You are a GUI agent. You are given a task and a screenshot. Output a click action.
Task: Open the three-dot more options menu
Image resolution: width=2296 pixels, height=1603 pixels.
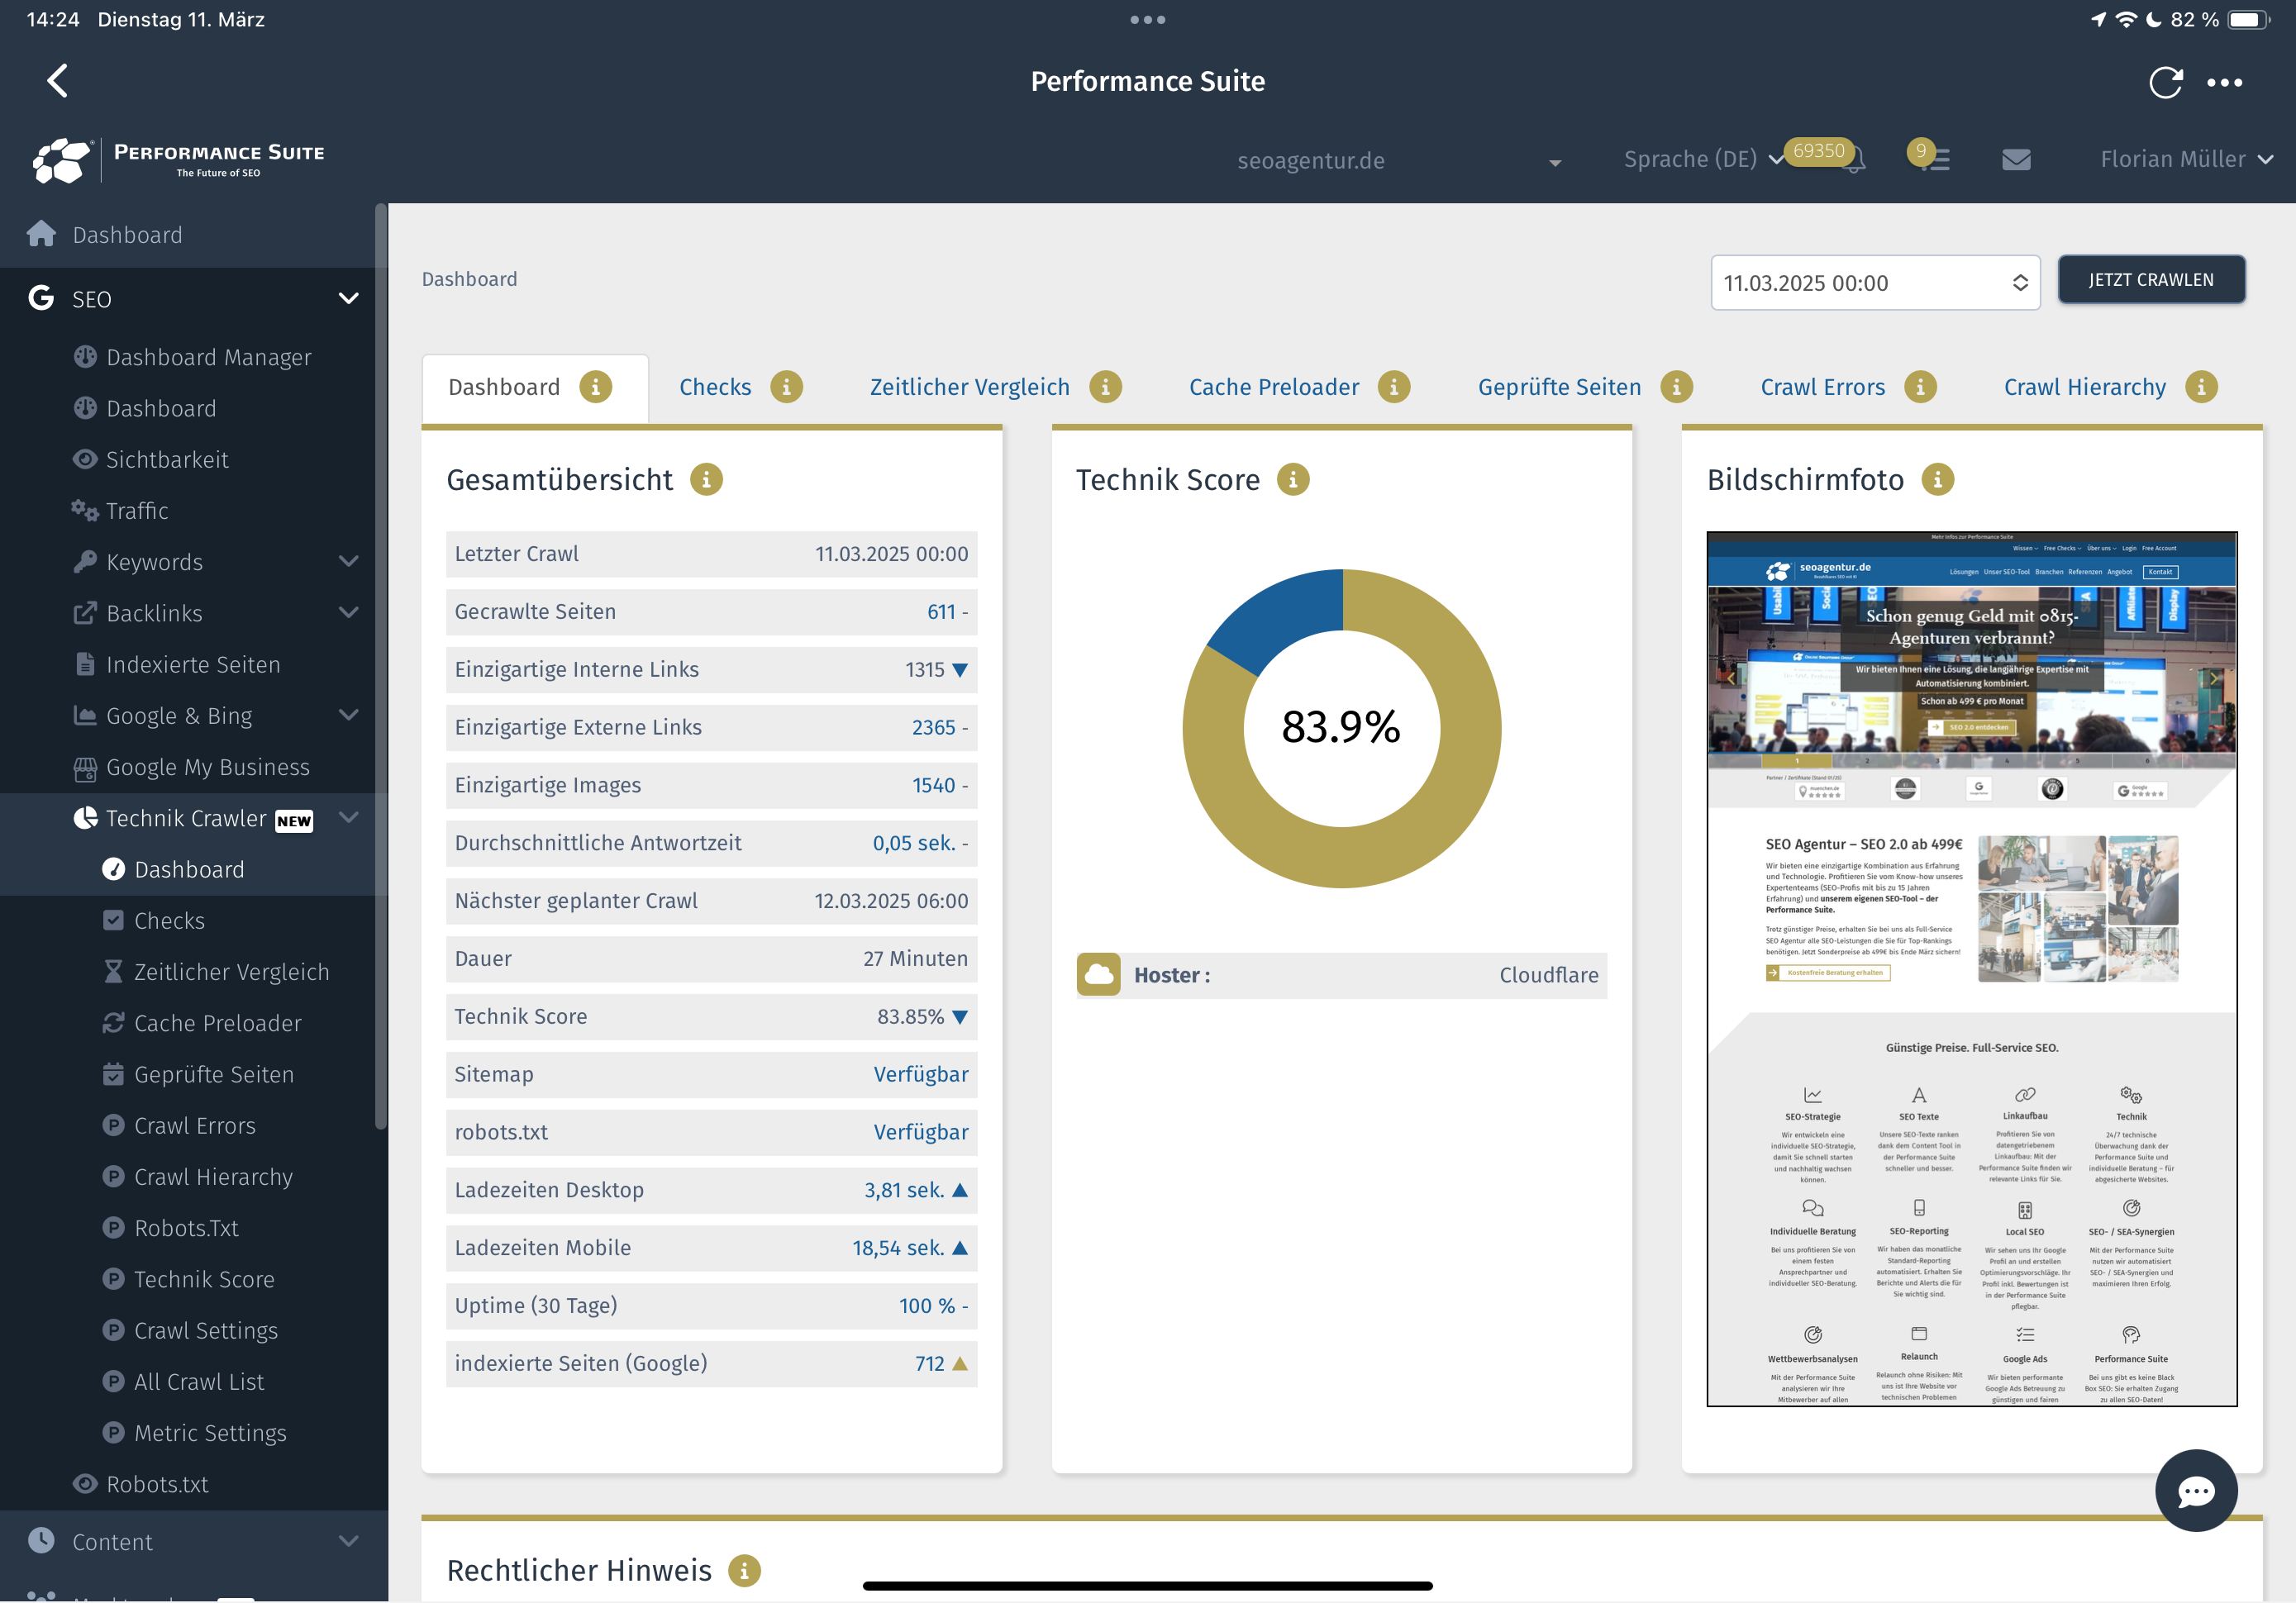[2224, 82]
